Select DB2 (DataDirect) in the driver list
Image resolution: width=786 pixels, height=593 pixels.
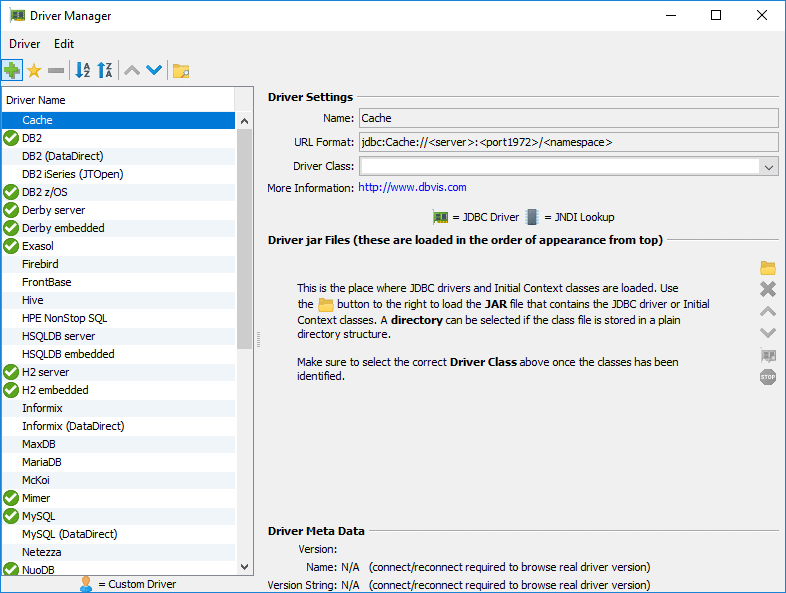(x=118, y=156)
